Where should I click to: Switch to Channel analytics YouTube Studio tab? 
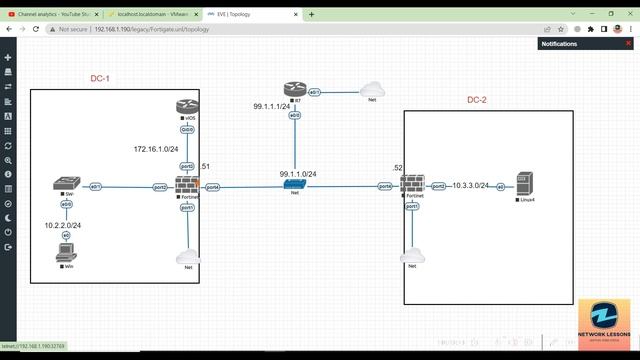pyautogui.click(x=52, y=14)
